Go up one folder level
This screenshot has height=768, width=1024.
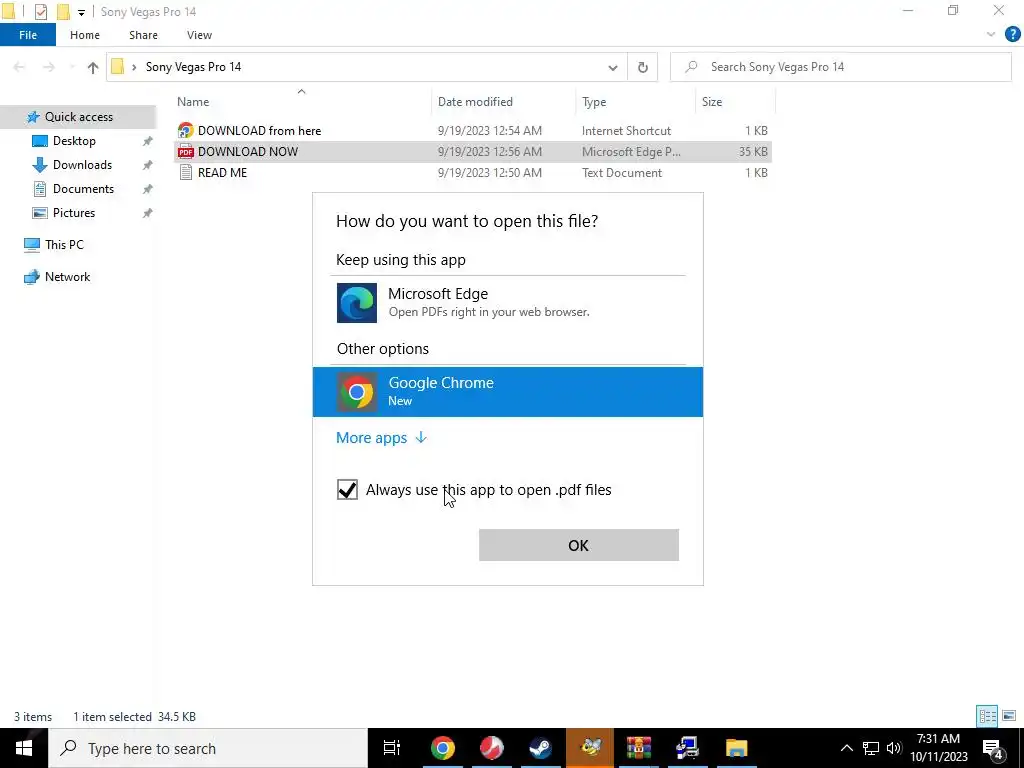[93, 67]
